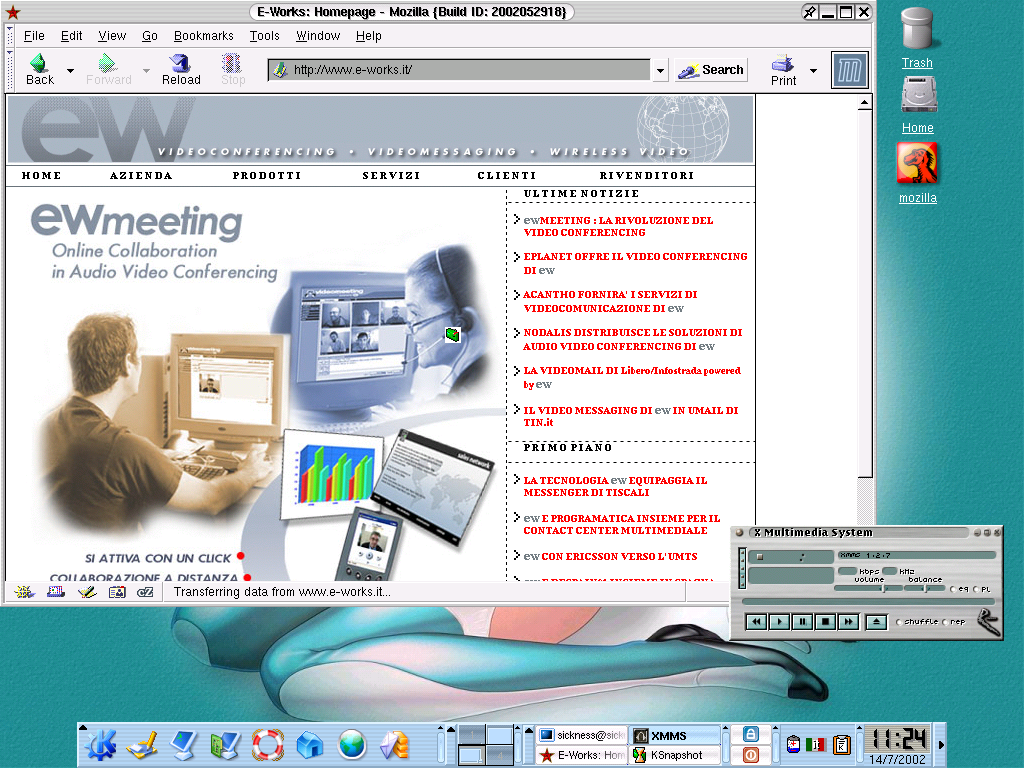Viewport: 1024px width, 768px height.
Task: Open Address Book icon in status bar
Action: point(117,592)
